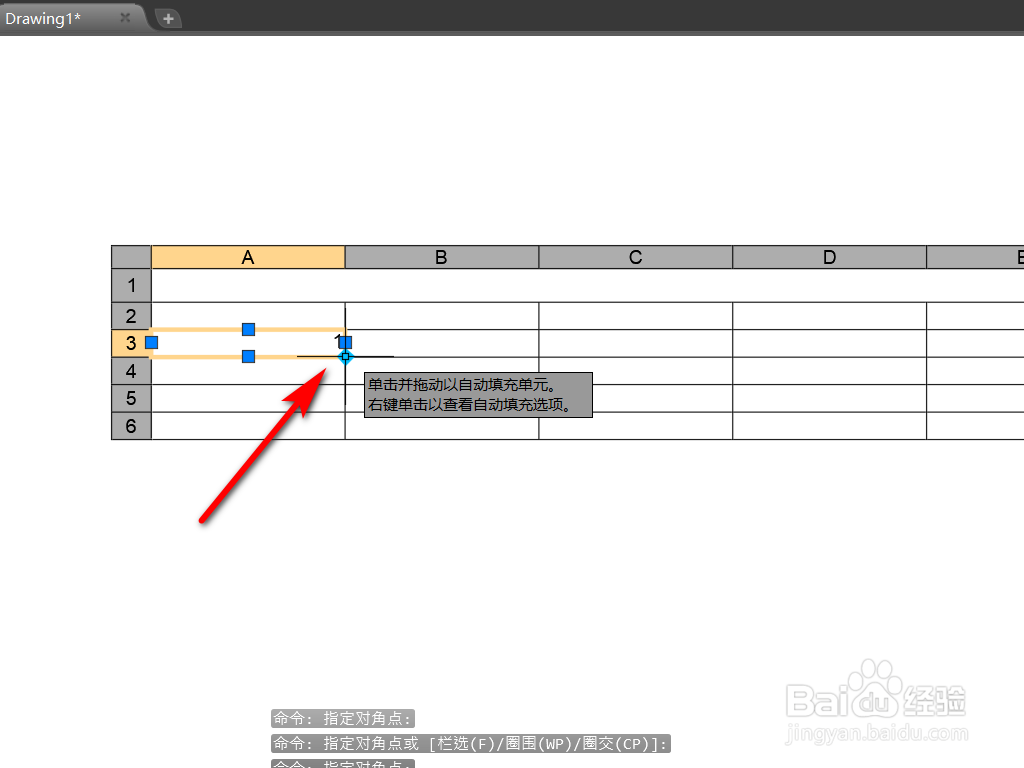Select row 5 header
1024x768 pixels.
coord(131,398)
